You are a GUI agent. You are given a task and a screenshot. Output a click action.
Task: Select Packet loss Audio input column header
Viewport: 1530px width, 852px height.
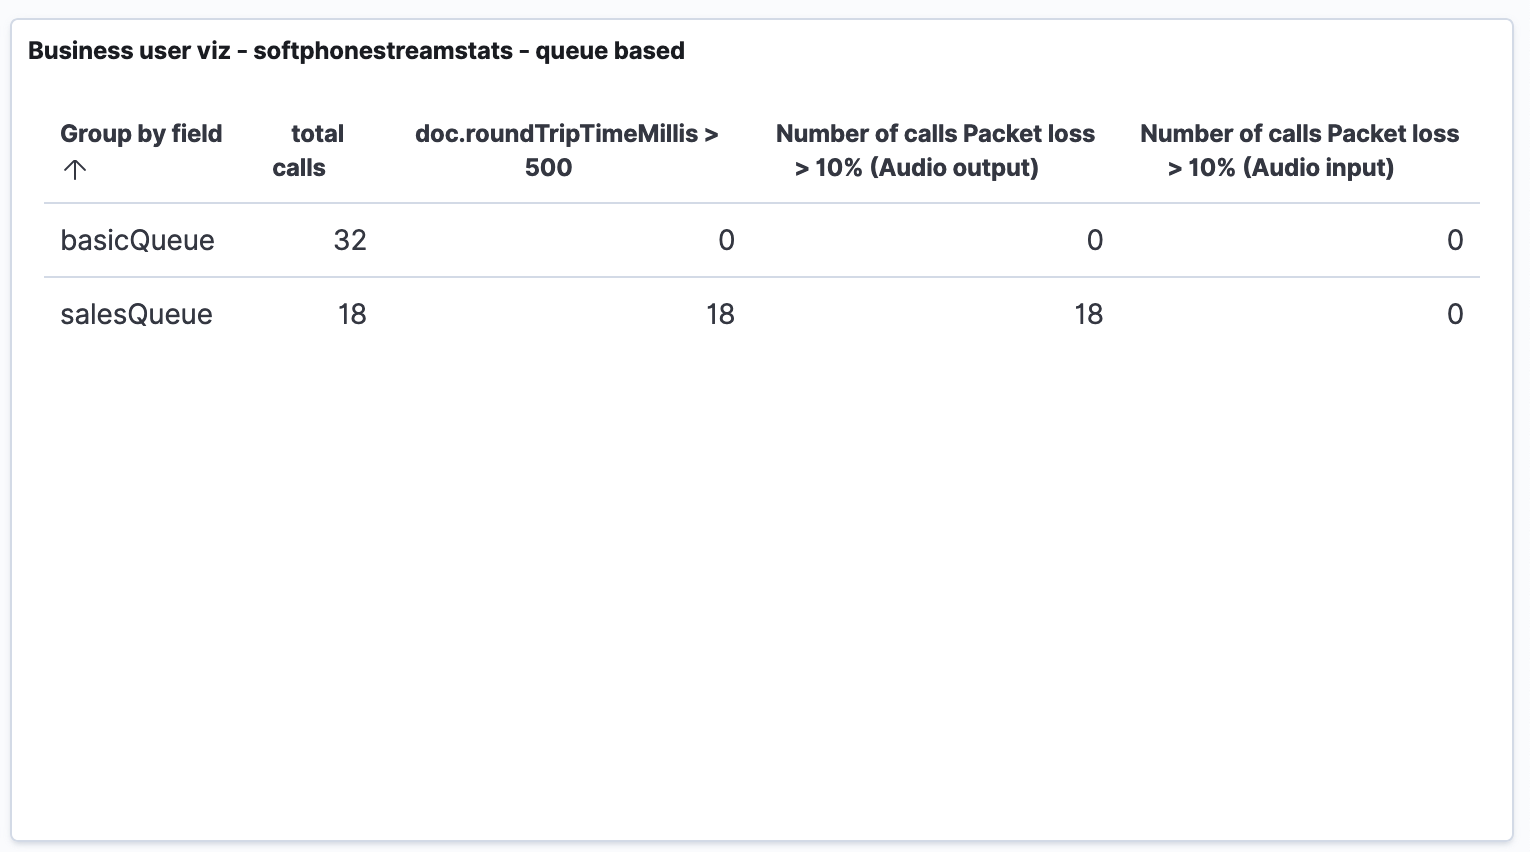(x=1299, y=150)
